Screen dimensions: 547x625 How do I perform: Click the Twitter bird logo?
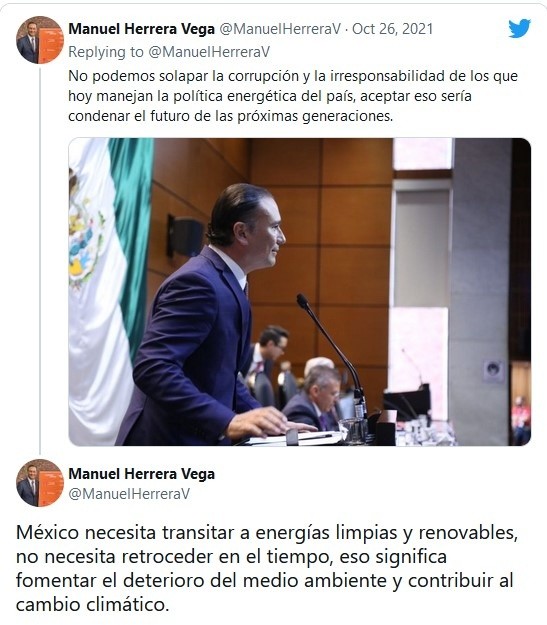[x=519, y=28]
